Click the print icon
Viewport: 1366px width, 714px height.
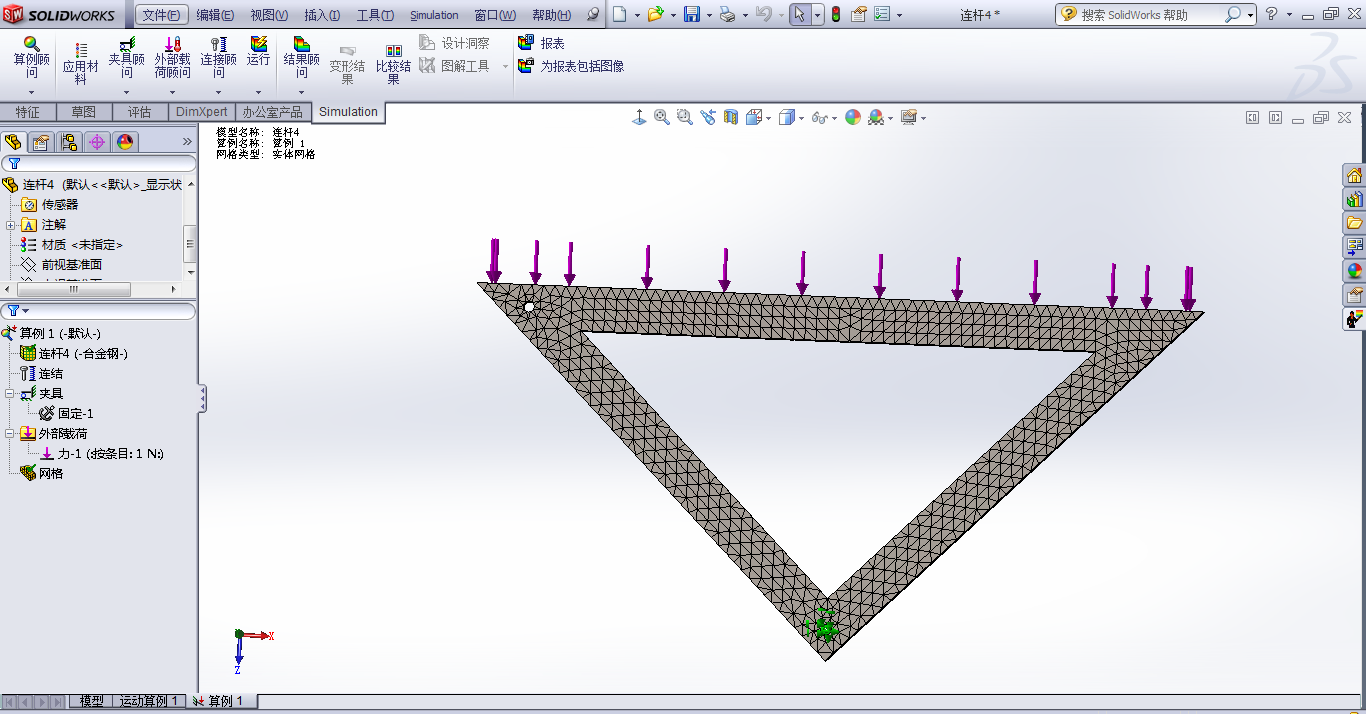click(727, 15)
